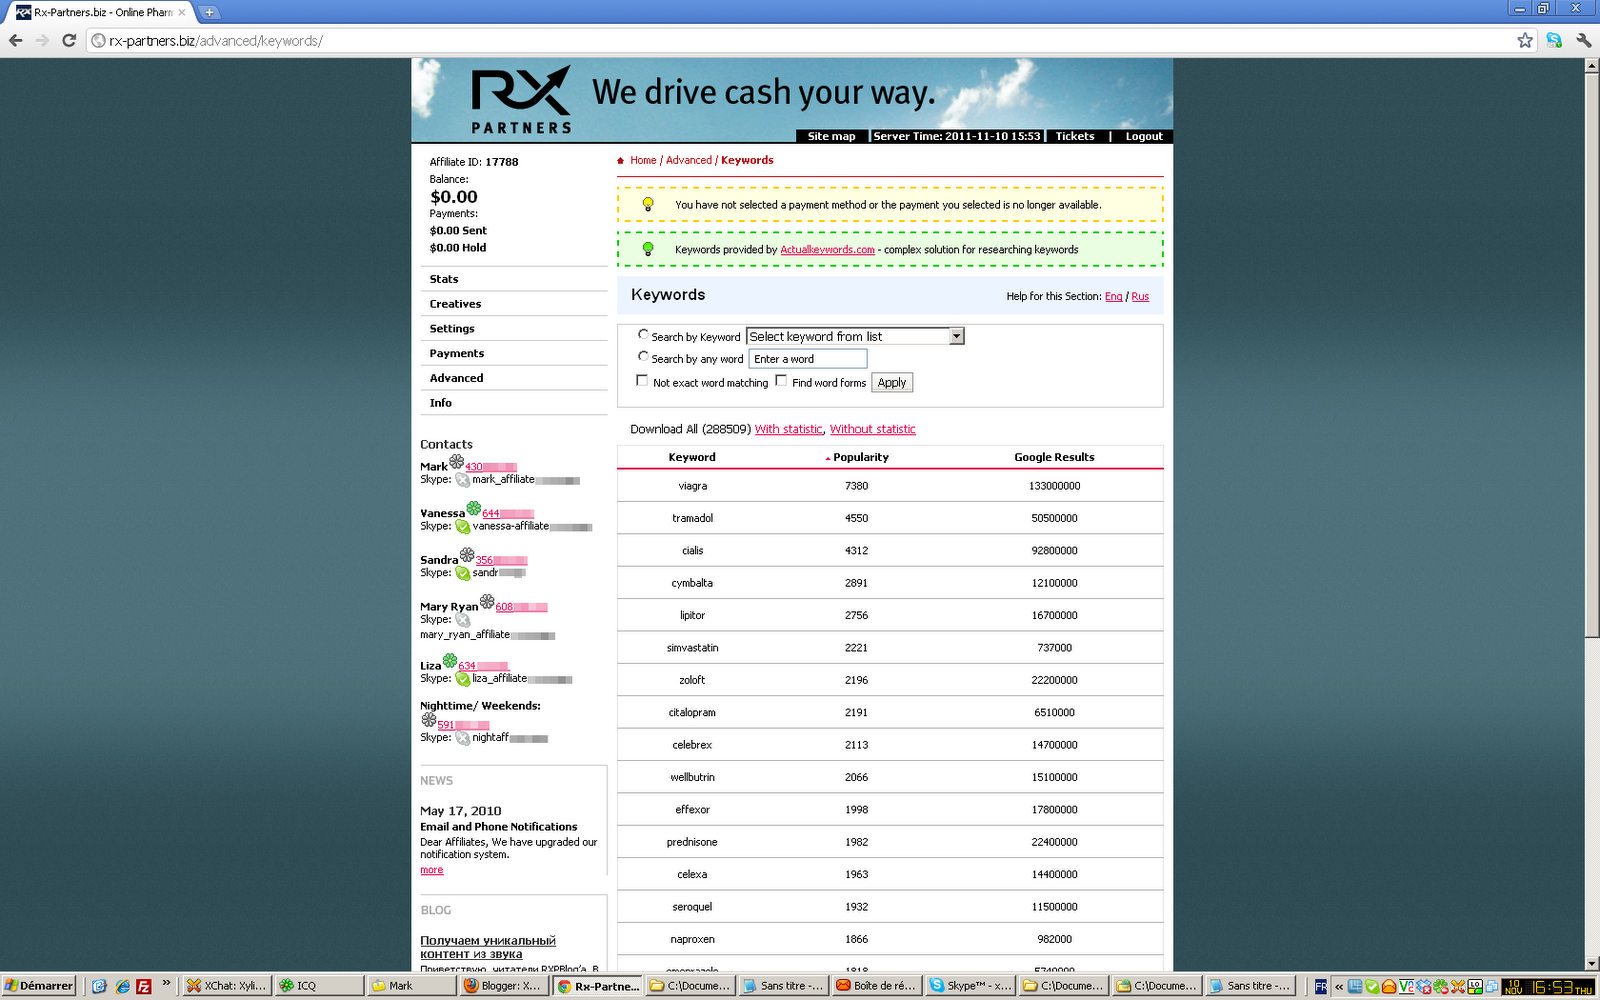Click Liza's green ICQ flower icon
The image size is (1600, 1000).
(450, 661)
